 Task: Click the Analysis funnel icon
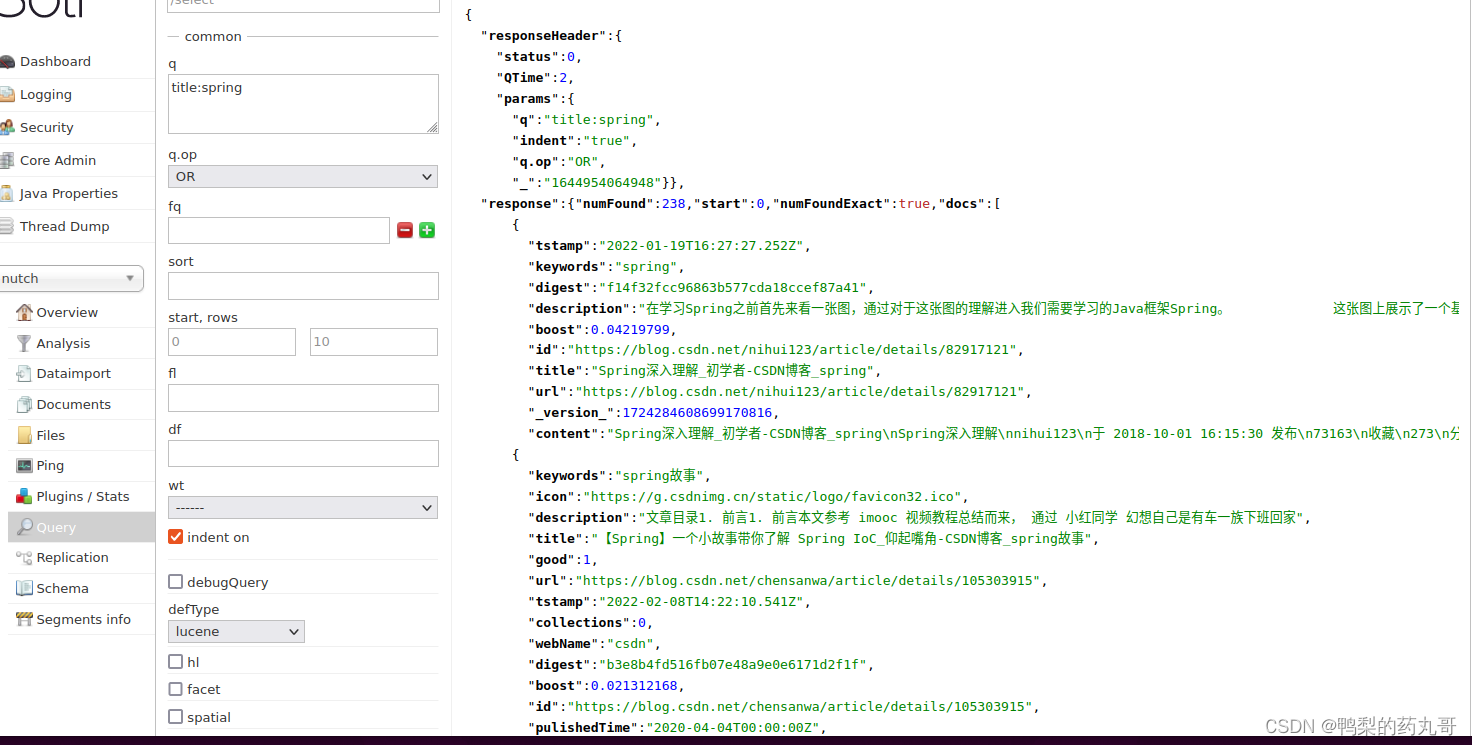click(24, 343)
